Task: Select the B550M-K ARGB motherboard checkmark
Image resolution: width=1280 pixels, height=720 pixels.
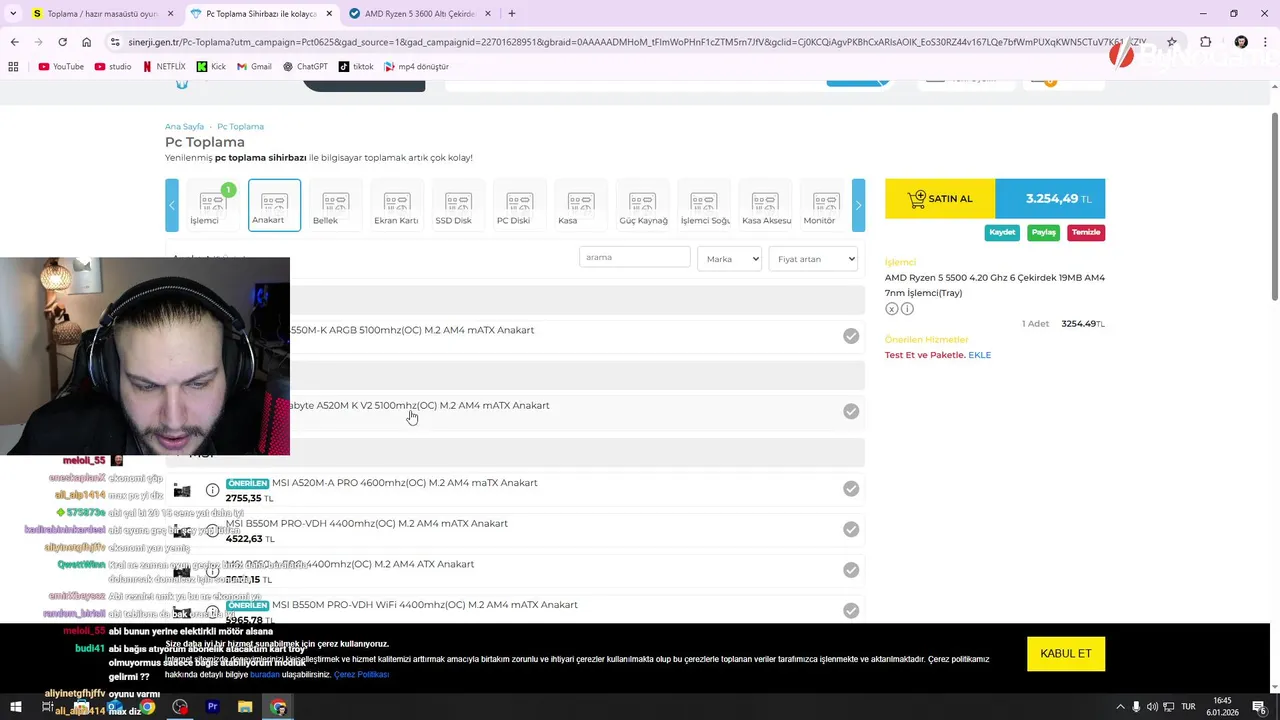Action: (x=851, y=336)
